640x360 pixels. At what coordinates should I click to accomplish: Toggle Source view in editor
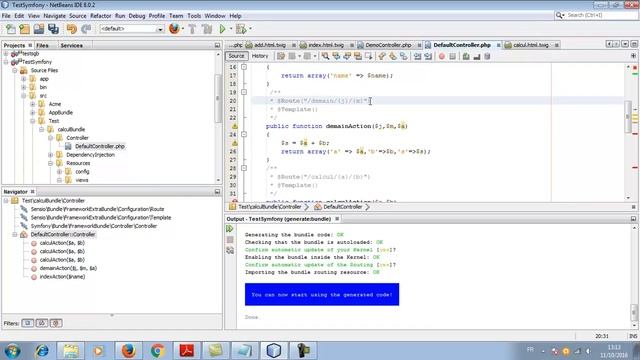click(236, 56)
